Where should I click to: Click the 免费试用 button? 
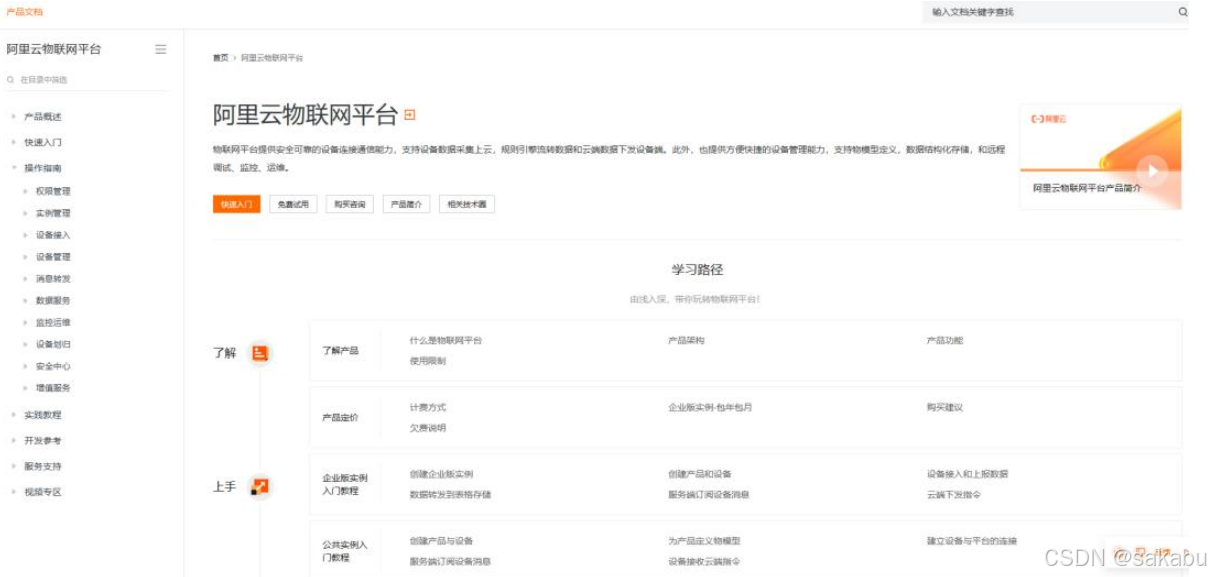294,204
